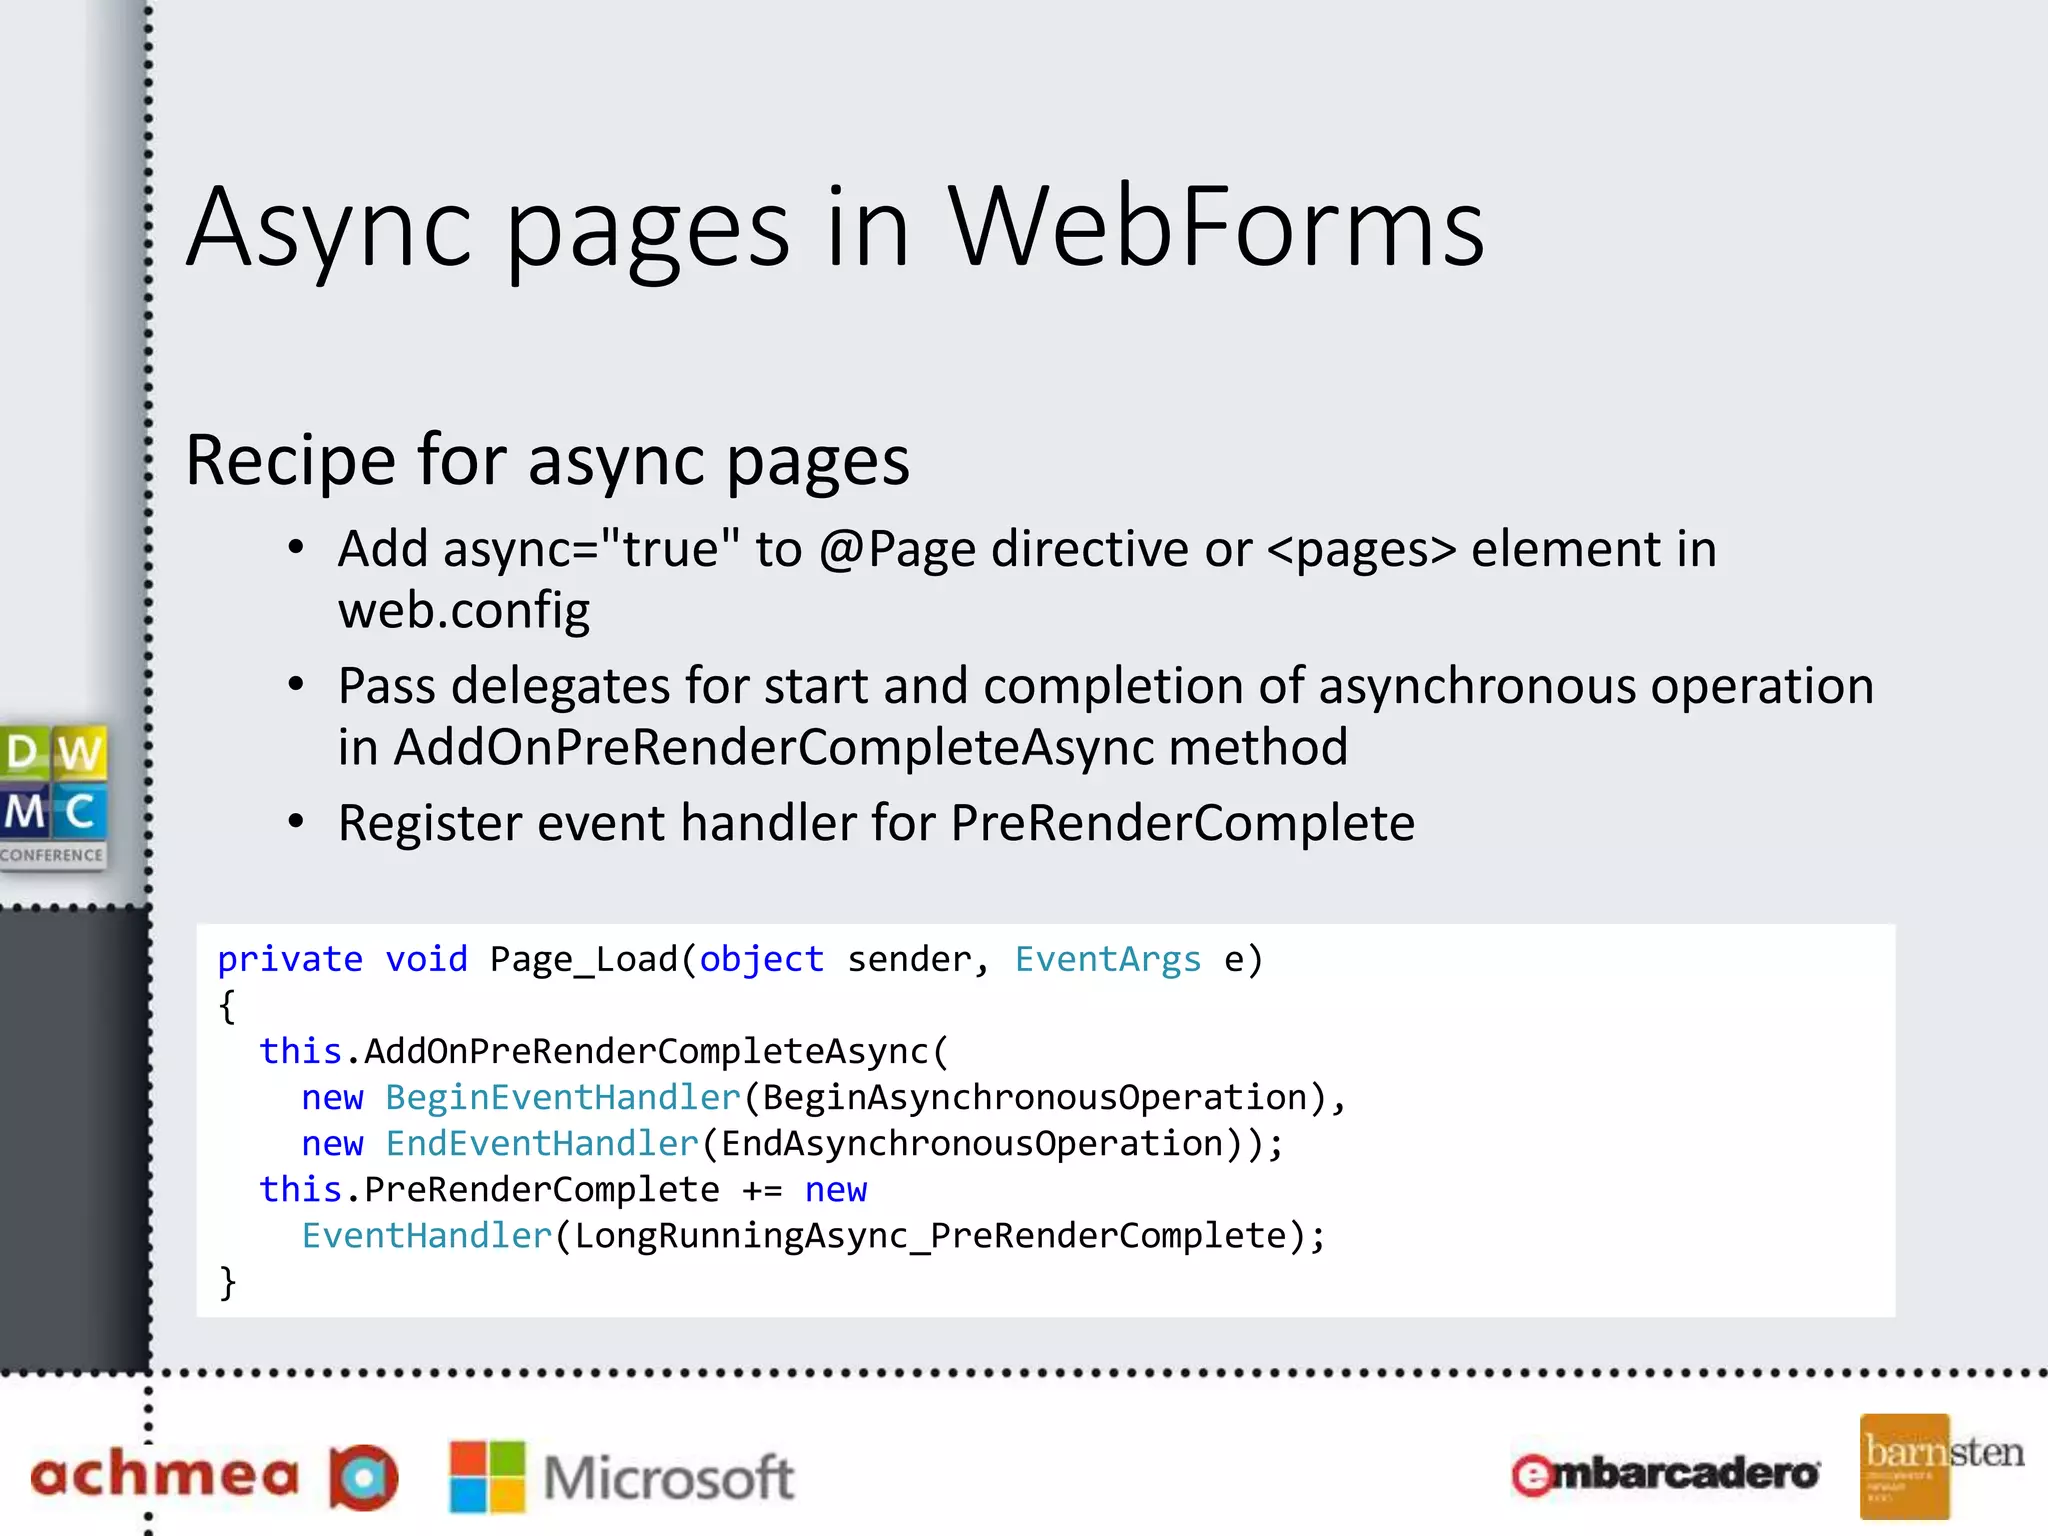Click the Page_Load method signature line
Screen dimensions: 2048x1536
point(740,959)
